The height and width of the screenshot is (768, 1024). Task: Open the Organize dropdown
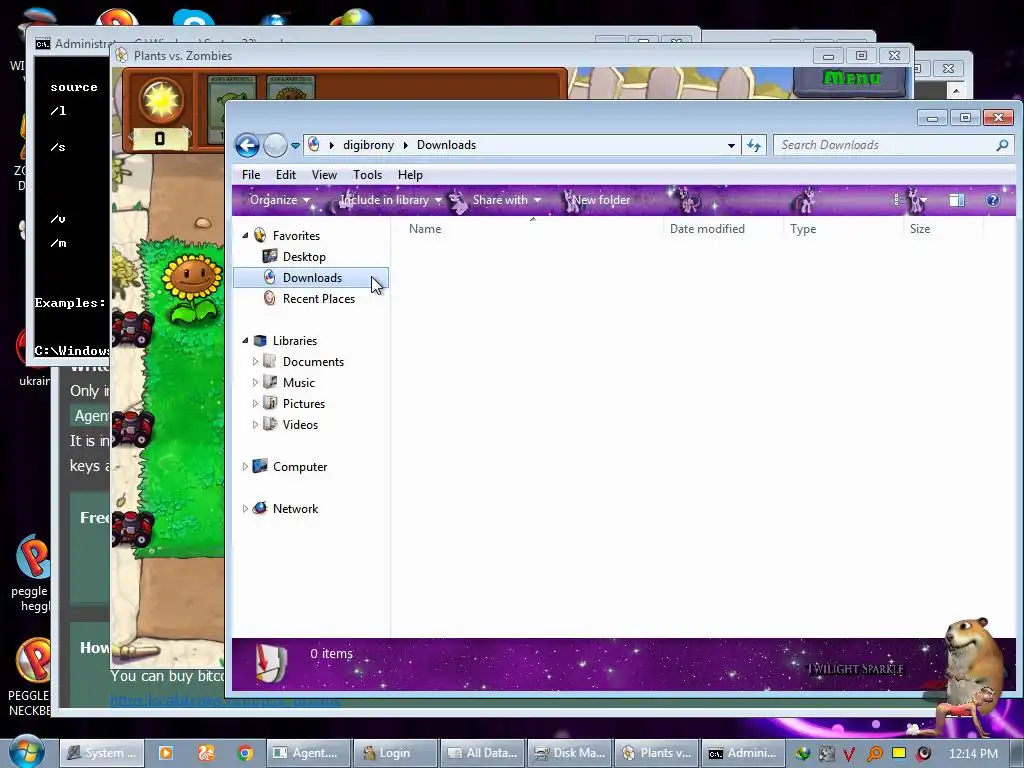pyautogui.click(x=280, y=200)
